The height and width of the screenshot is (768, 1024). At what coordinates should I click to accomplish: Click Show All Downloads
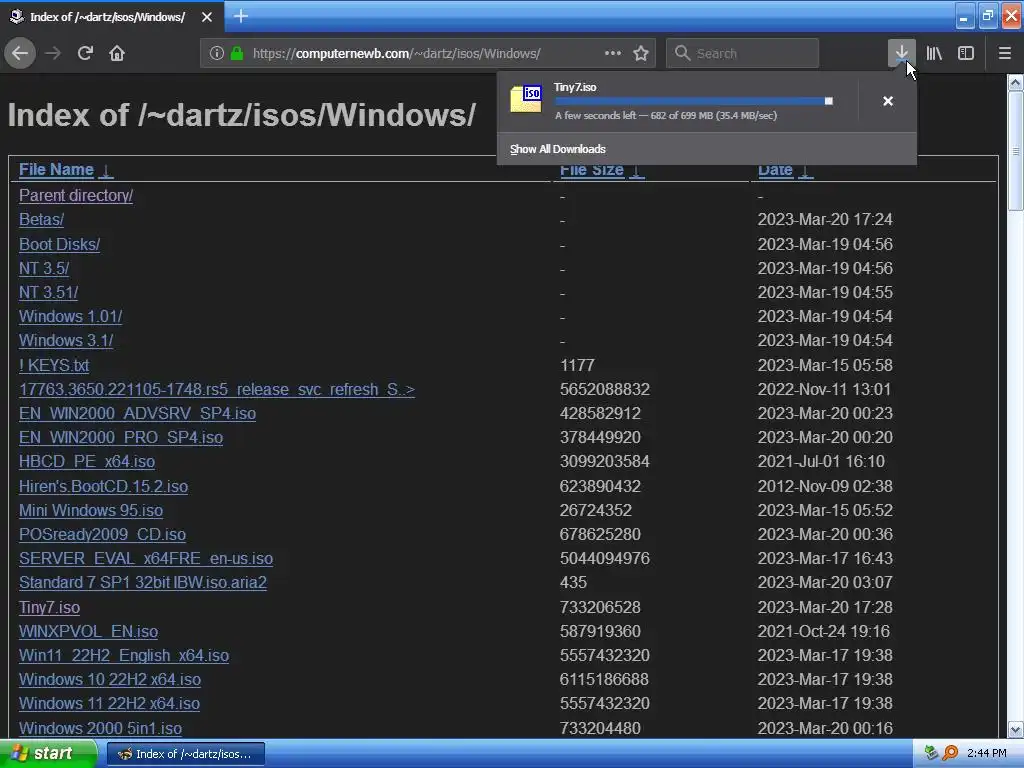[x=558, y=149]
